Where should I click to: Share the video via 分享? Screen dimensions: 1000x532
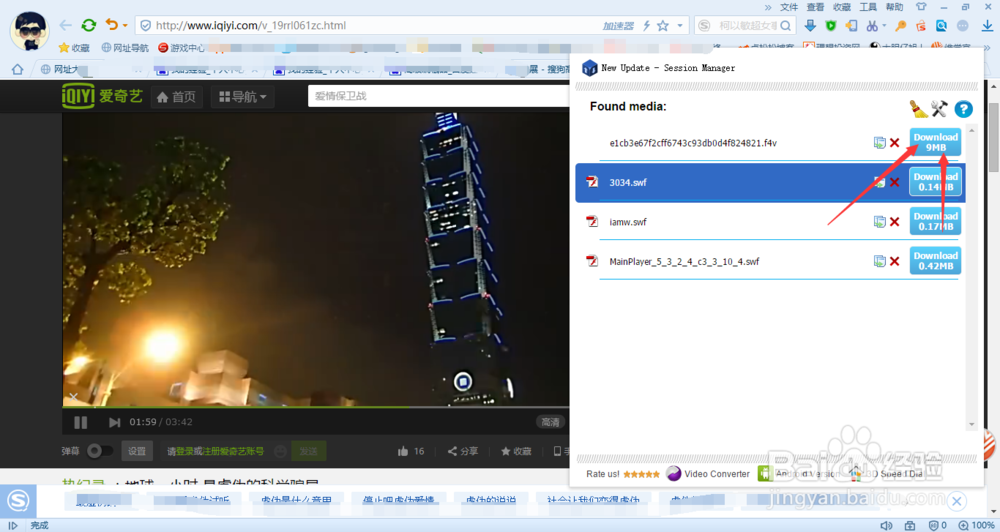click(x=463, y=451)
